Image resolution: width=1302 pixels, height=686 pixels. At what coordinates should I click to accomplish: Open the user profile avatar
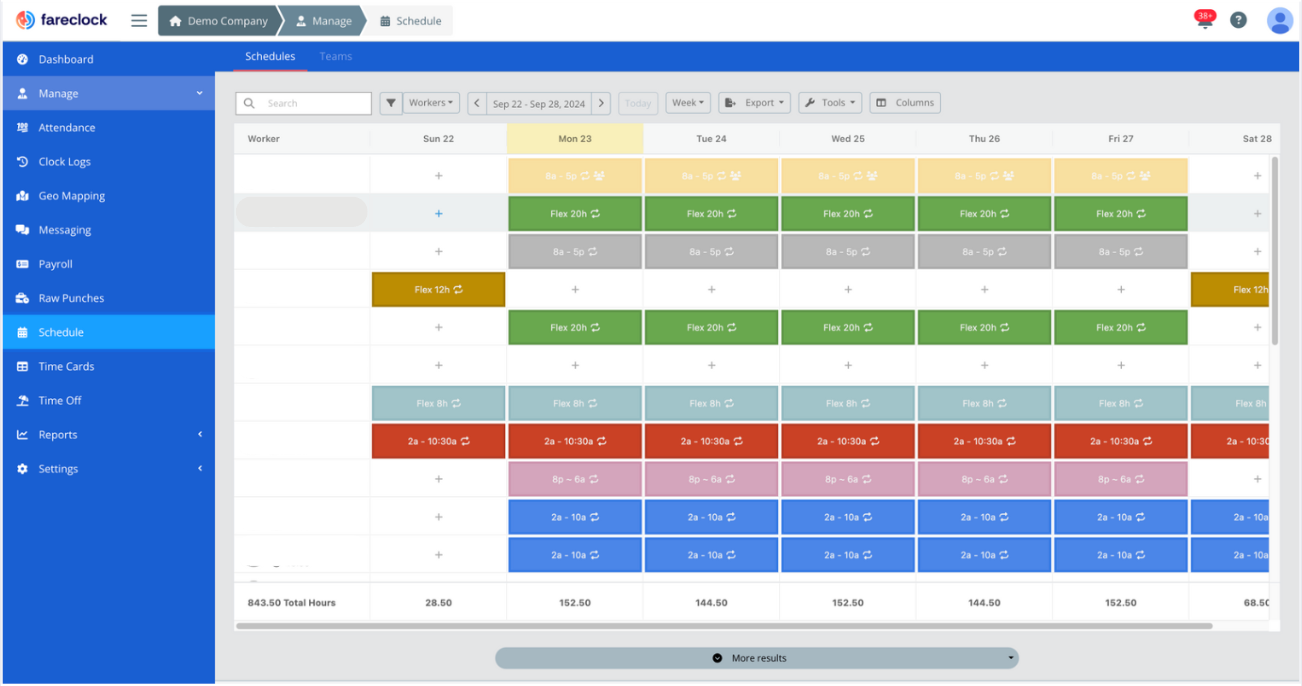coord(1280,20)
